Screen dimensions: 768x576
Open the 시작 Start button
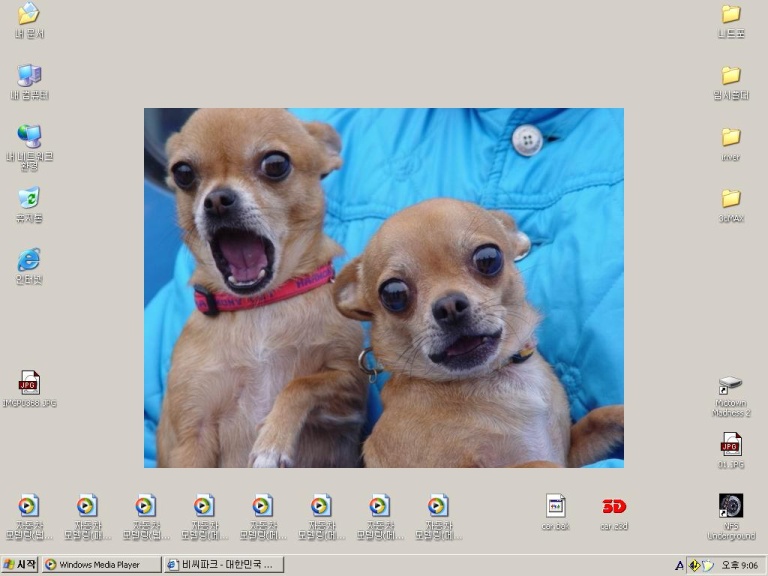tap(20, 565)
